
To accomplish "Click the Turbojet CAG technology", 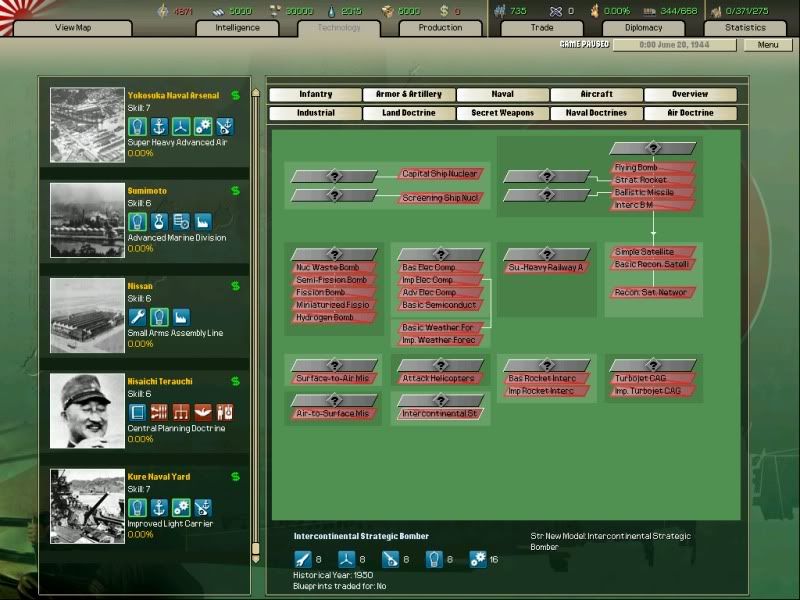I will (x=652, y=378).
